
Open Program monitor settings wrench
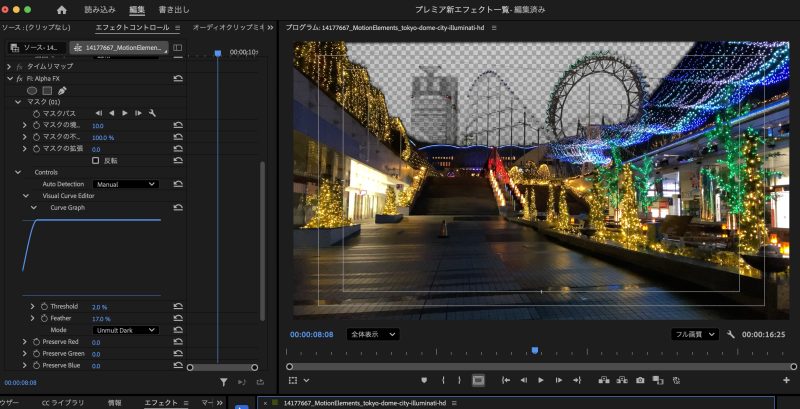click(731, 334)
